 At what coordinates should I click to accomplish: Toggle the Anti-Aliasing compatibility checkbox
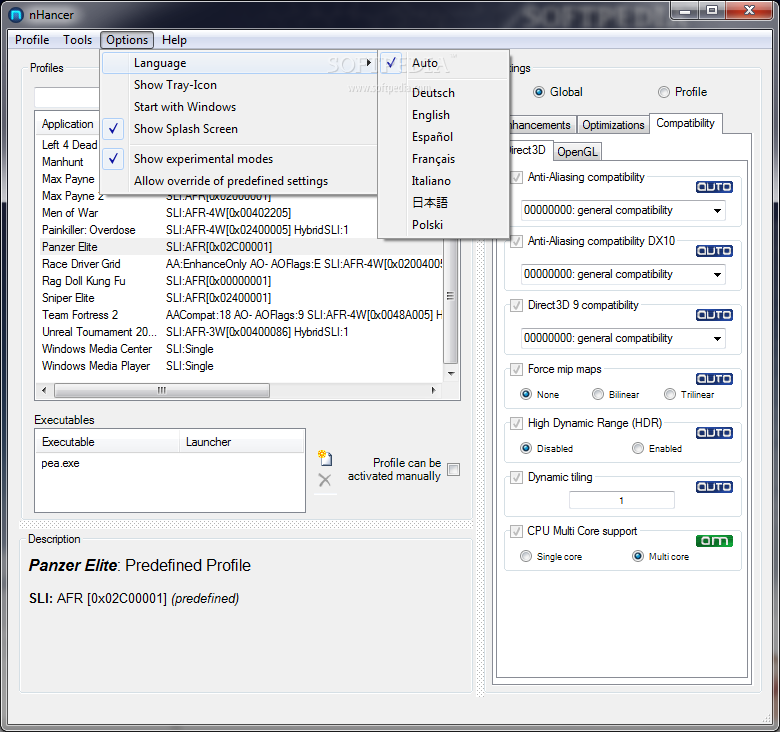(x=516, y=177)
